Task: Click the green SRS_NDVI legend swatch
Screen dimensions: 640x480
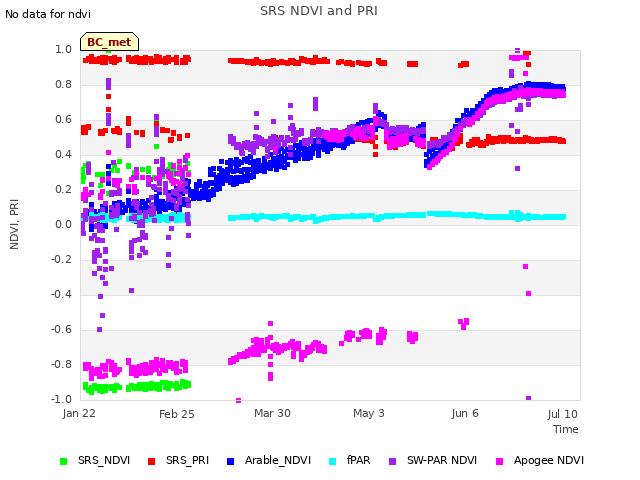Action: pos(63,461)
